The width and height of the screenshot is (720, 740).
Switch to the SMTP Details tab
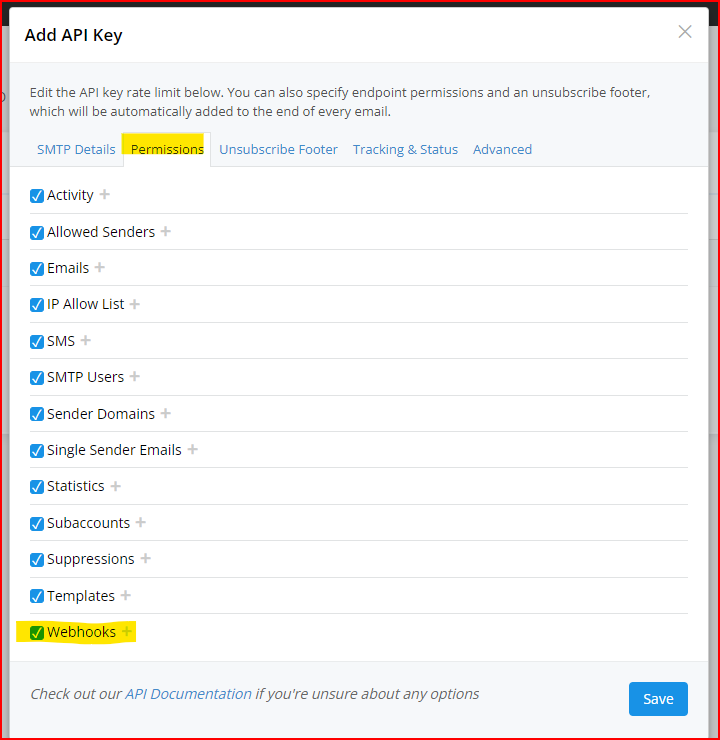[76, 149]
